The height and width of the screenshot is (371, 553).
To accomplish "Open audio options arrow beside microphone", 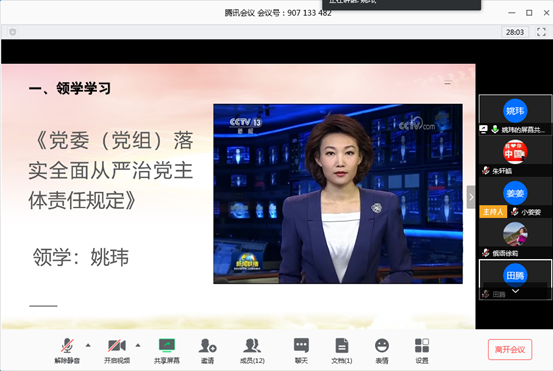I will pos(88,345).
